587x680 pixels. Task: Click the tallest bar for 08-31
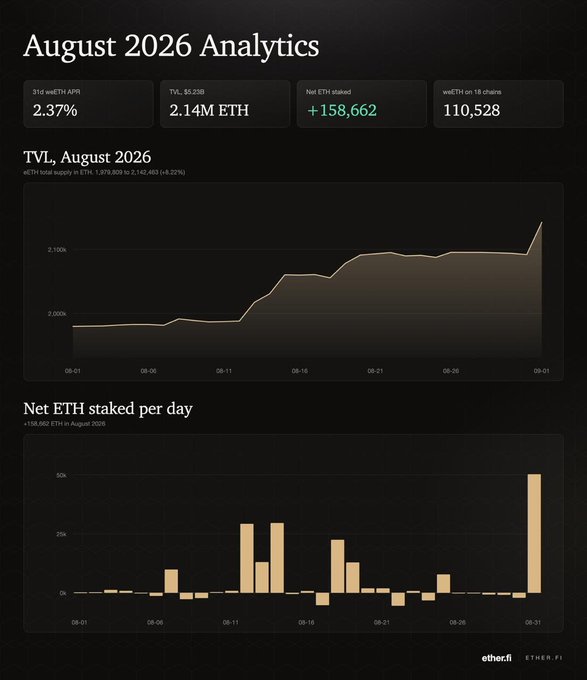(x=534, y=533)
